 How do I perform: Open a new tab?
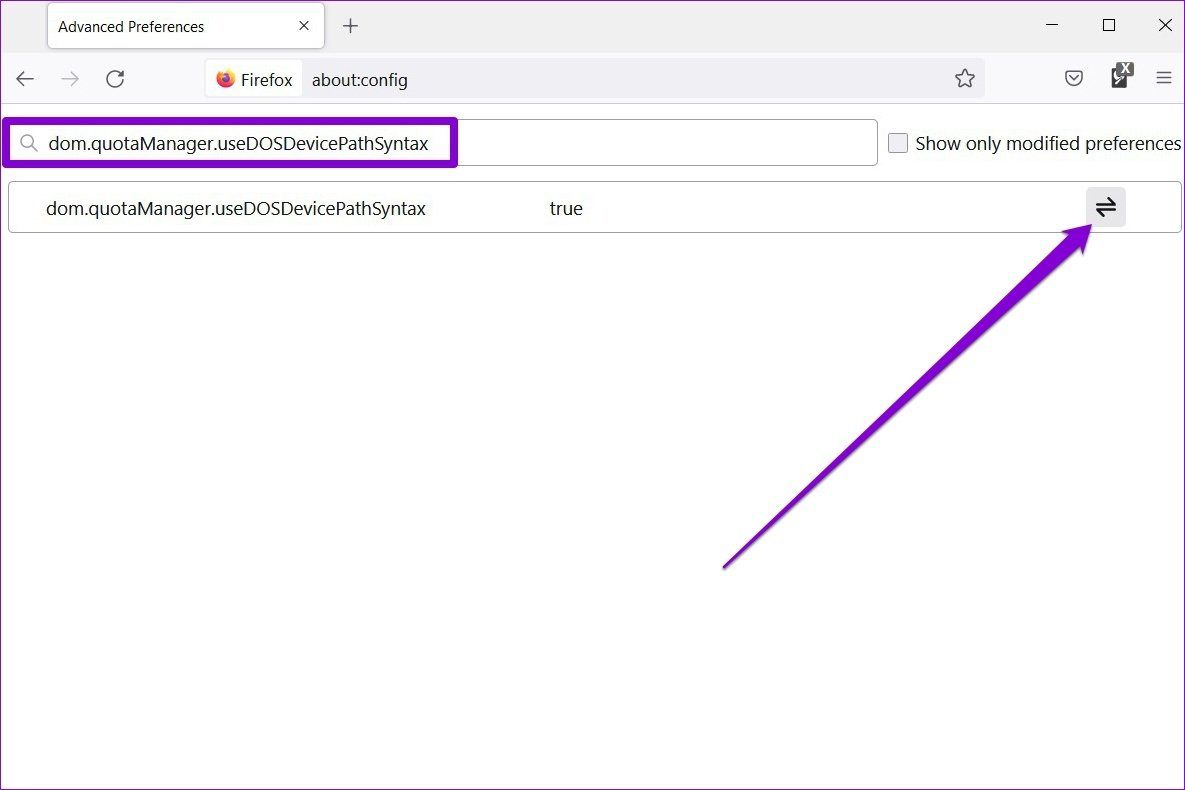pyautogui.click(x=350, y=26)
